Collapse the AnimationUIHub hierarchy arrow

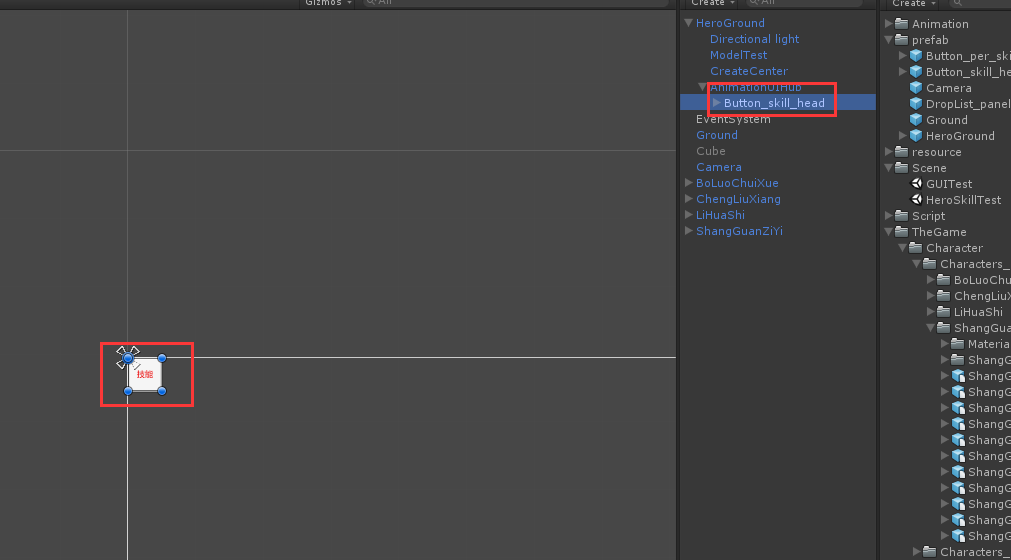(702, 87)
